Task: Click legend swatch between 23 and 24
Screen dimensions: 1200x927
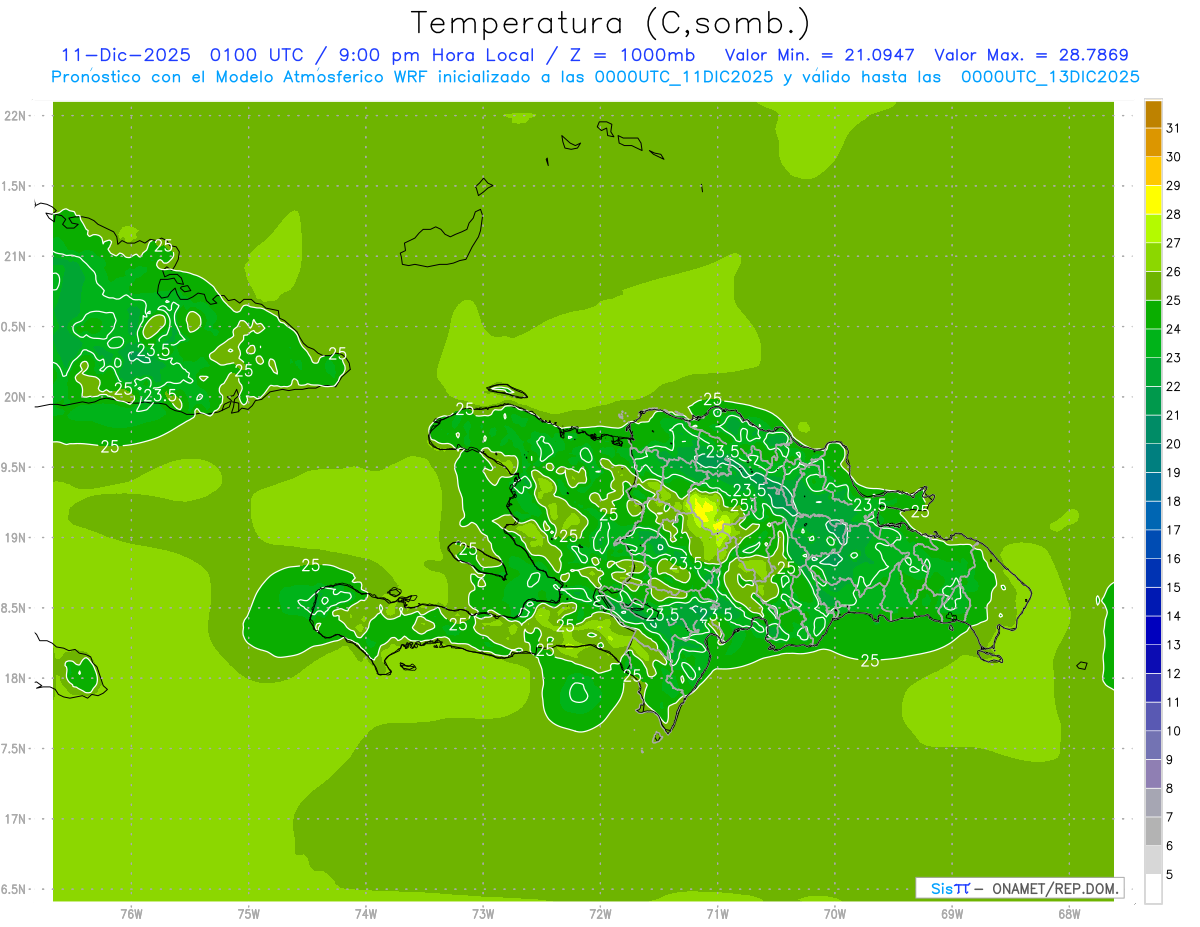Action: tap(1153, 344)
